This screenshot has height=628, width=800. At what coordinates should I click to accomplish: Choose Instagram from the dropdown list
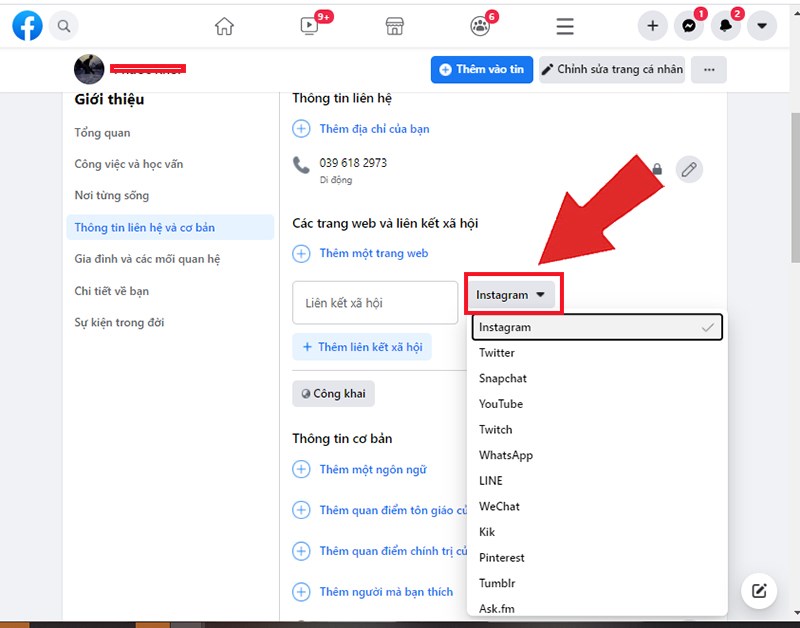click(x=597, y=327)
